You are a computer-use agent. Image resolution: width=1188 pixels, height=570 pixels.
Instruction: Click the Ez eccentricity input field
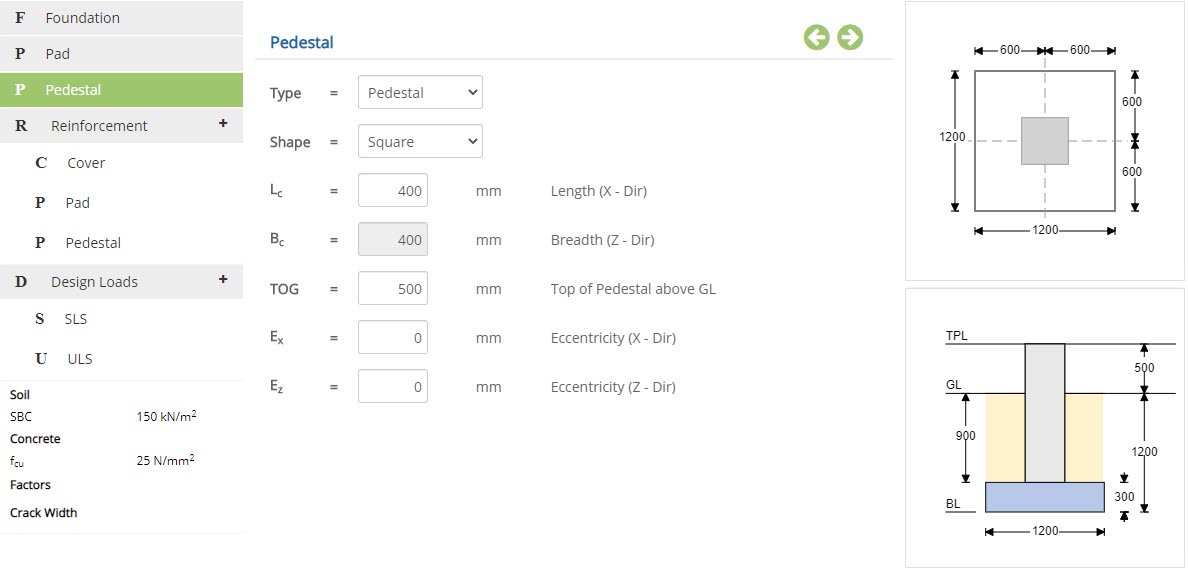(392, 387)
